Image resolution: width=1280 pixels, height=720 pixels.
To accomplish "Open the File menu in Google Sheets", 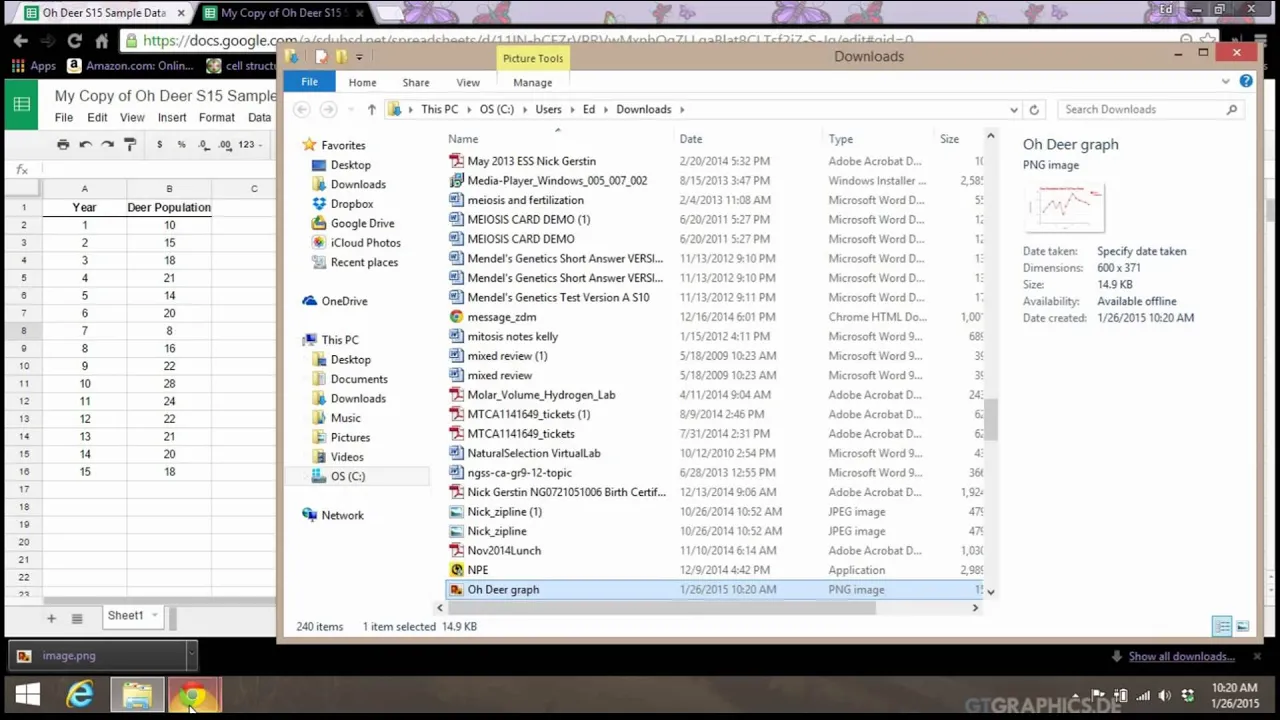I will point(63,117).
